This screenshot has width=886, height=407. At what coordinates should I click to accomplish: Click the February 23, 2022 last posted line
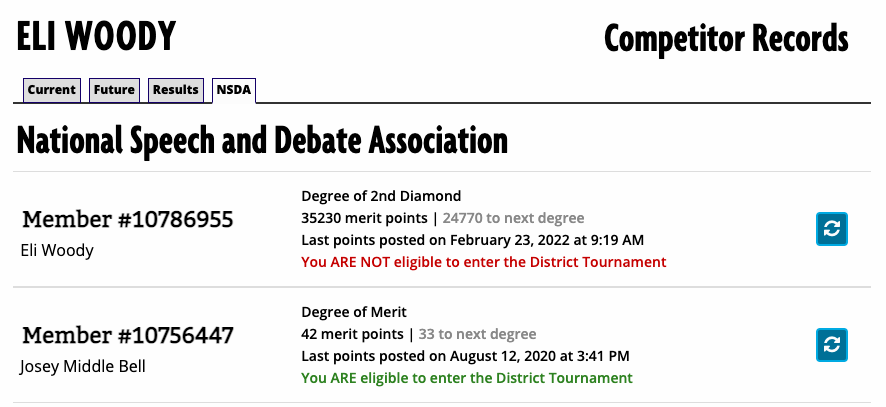pyautogui.click(x=472, y=240)
